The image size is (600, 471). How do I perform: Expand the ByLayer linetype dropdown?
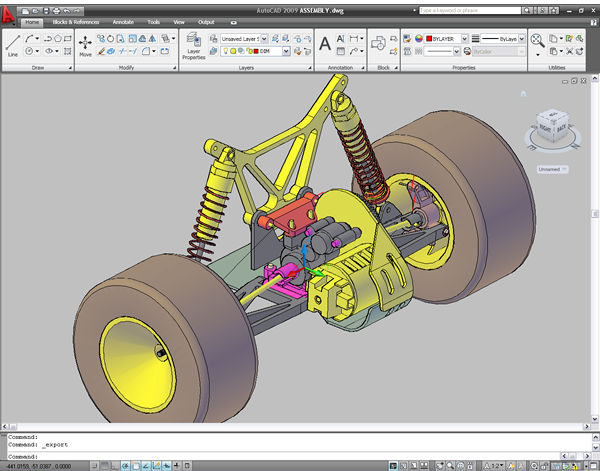(x=521, y=37)
